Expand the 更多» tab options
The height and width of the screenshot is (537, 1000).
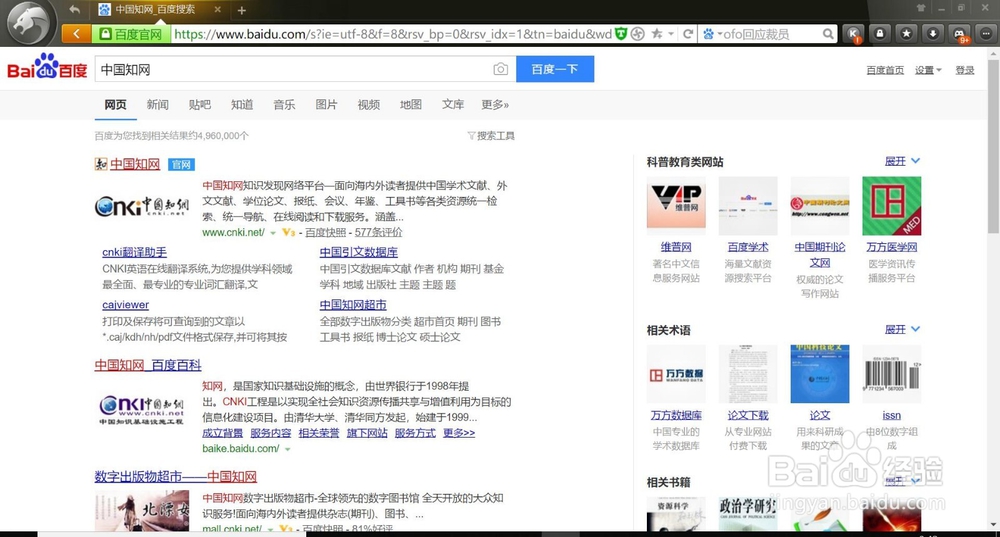pos(495,105)
